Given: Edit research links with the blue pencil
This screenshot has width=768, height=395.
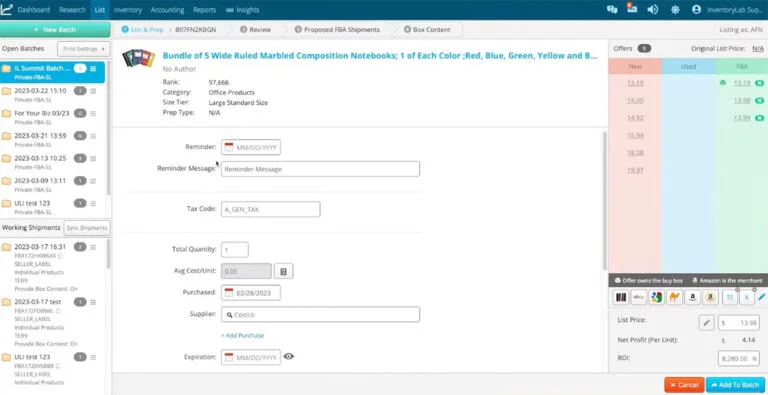Looking at the screenshot, I should click(x=761, y=297).
